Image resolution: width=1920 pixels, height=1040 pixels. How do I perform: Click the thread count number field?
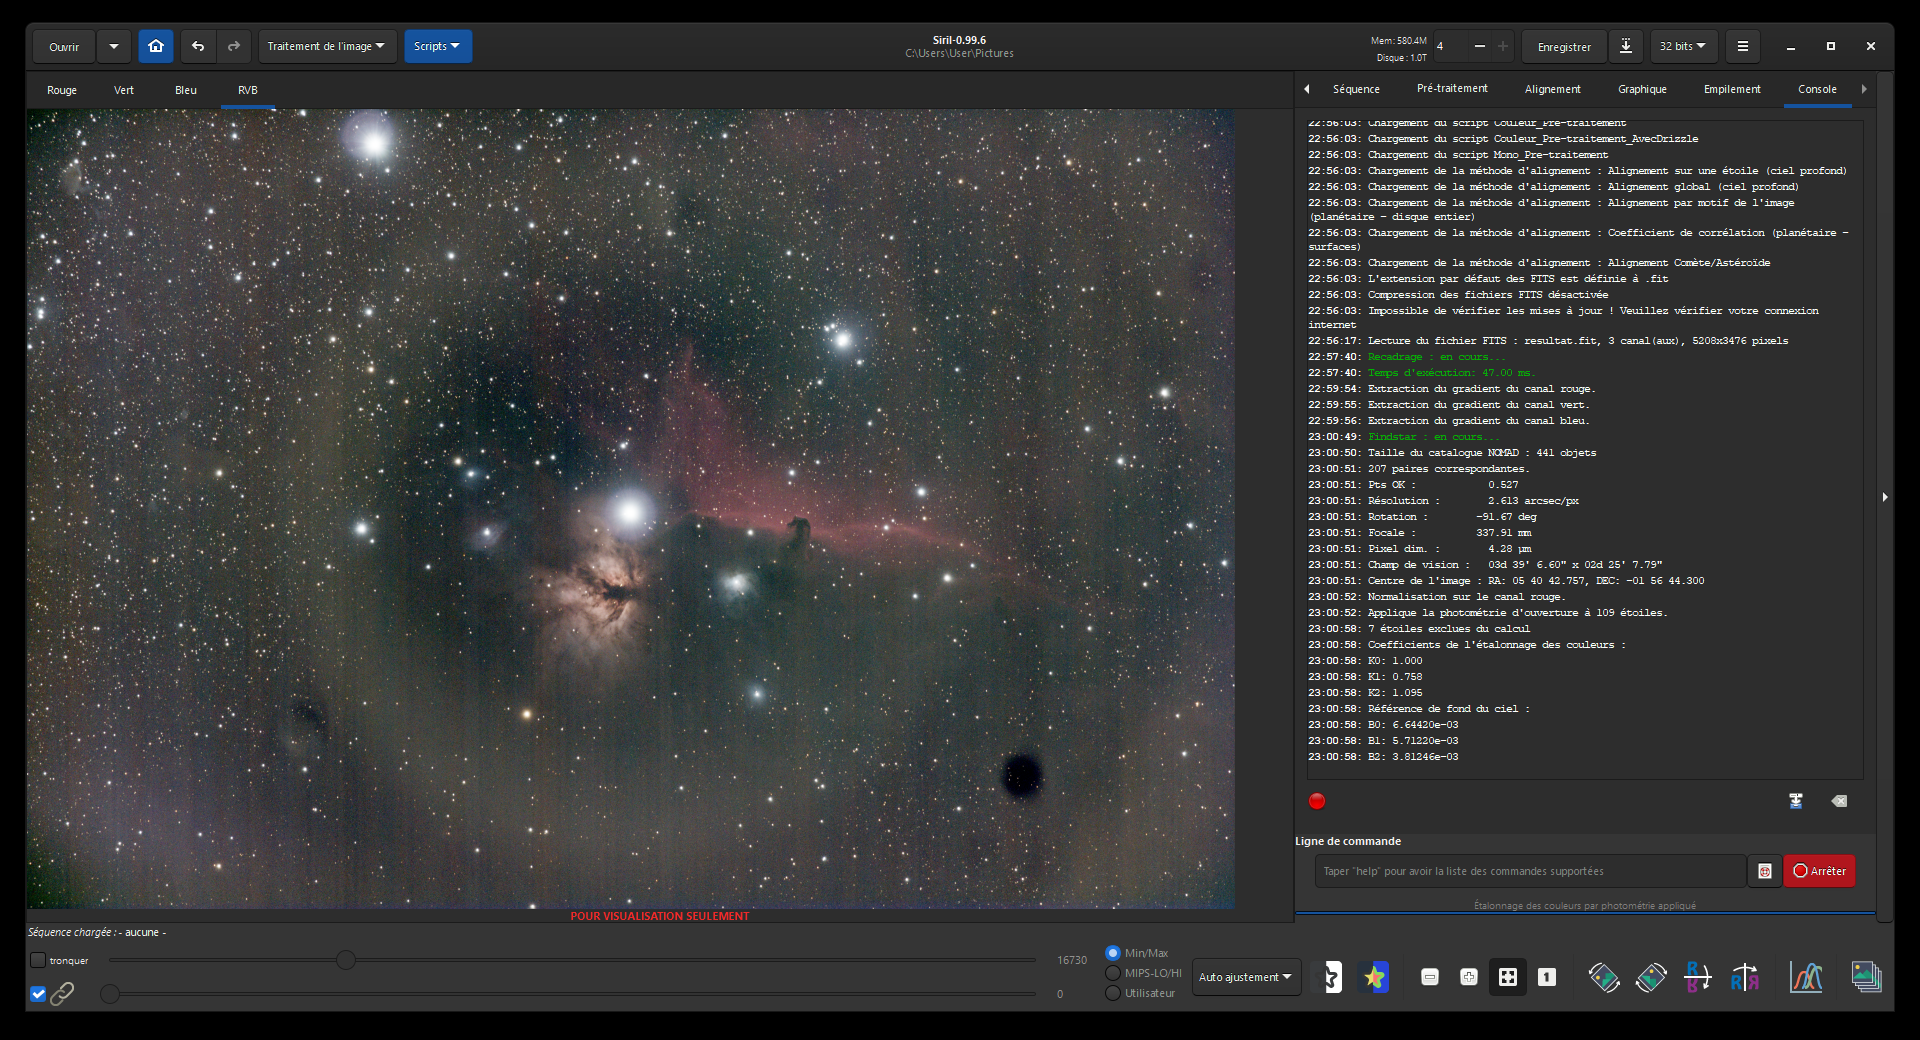1449,46
